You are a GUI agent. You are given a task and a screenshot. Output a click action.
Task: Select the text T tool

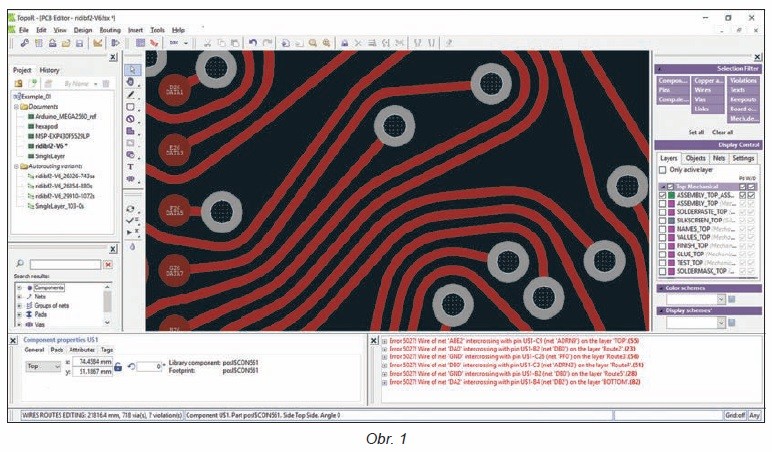tap(130, 167)
